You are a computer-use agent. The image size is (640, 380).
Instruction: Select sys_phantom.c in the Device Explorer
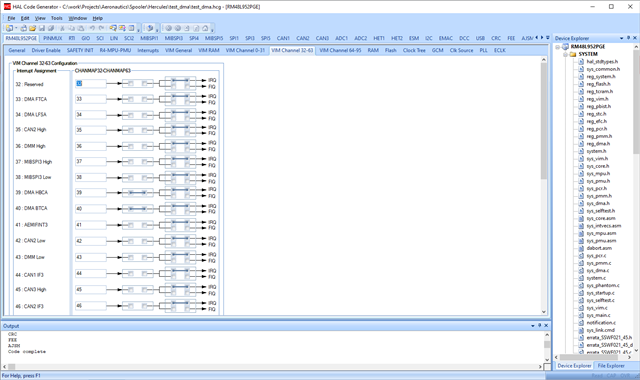click(x=603, y=285)
